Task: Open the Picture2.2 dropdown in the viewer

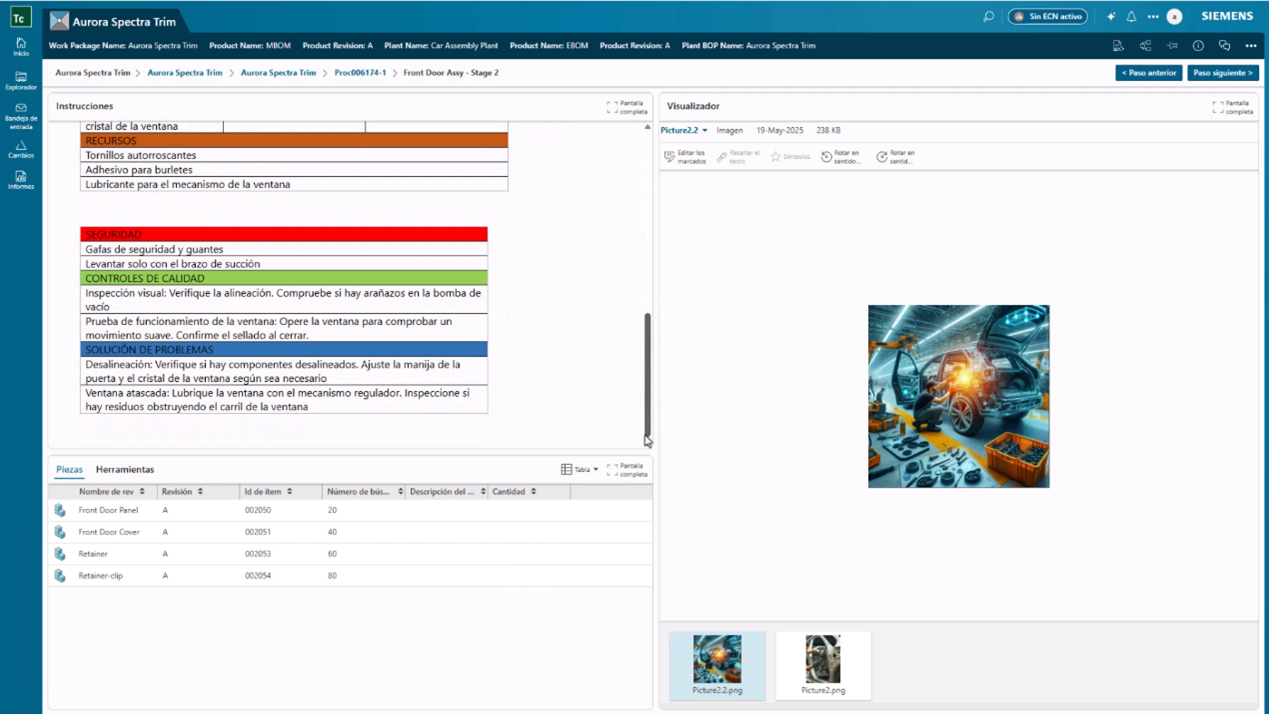Action: [684, 130]
